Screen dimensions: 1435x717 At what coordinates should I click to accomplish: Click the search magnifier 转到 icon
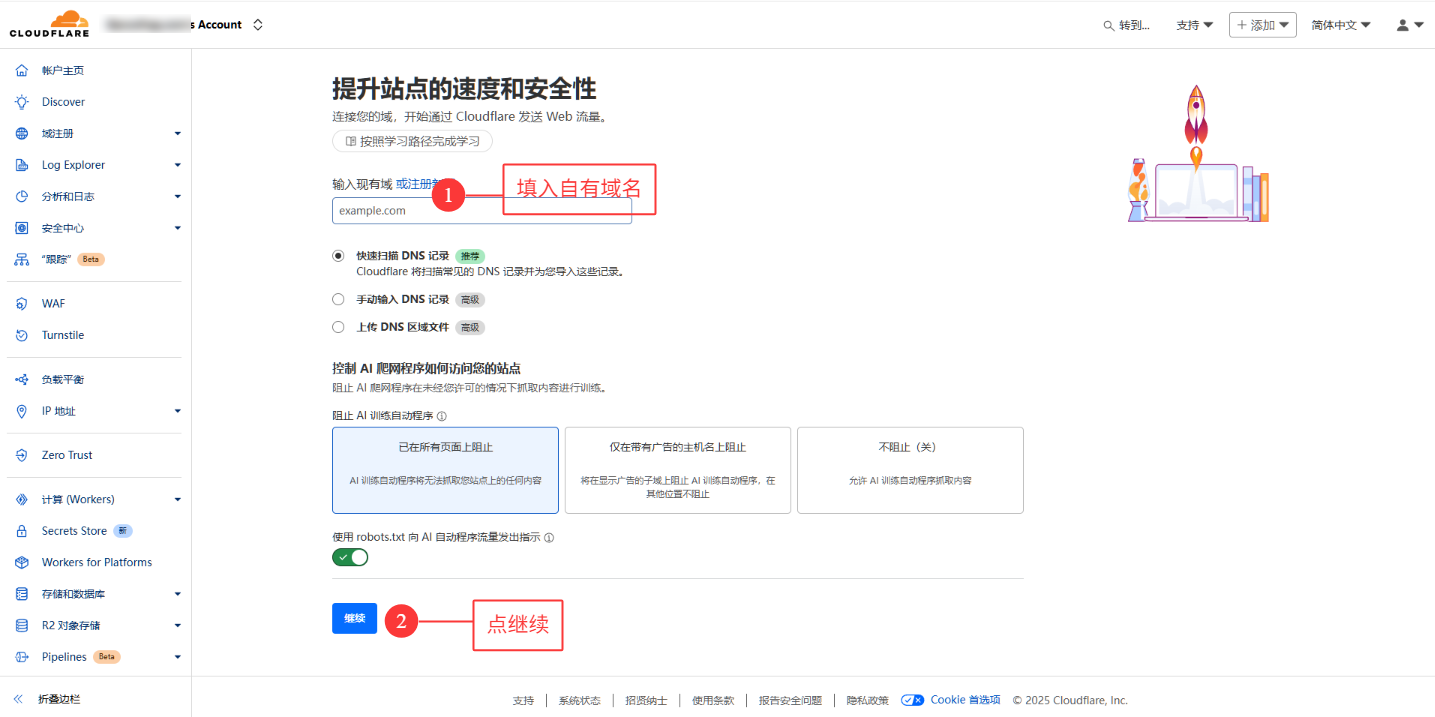pyautogui.click(x=1108, y=25)
